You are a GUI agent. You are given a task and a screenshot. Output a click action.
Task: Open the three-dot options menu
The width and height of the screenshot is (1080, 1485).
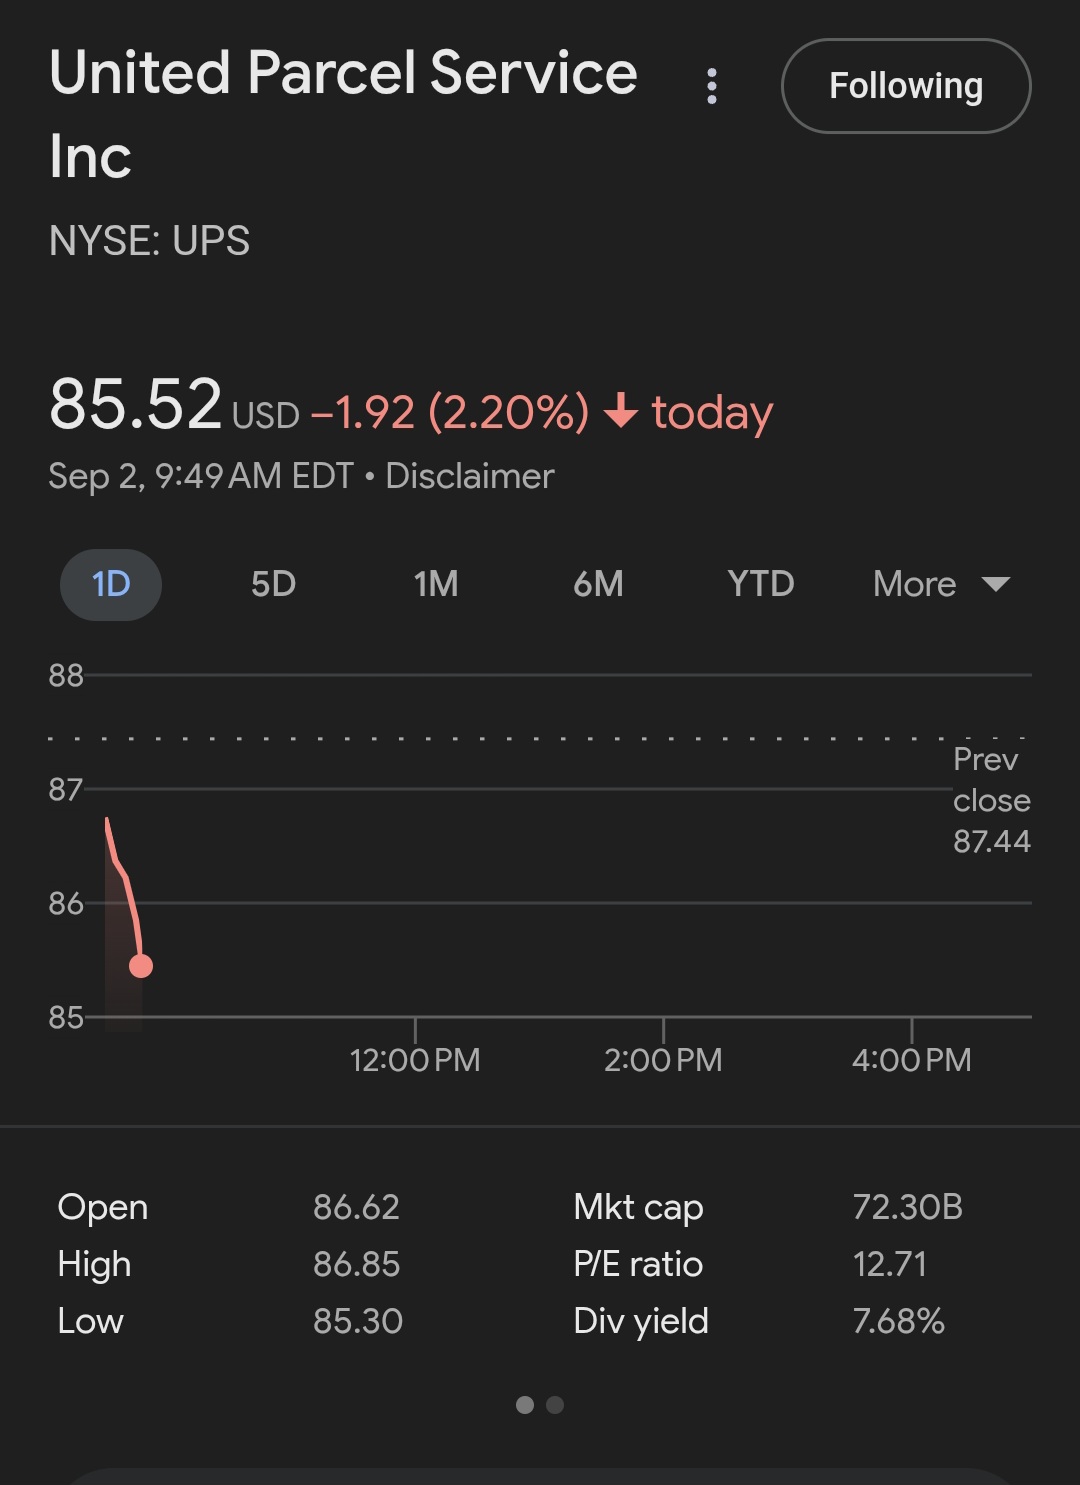(711, 86)
